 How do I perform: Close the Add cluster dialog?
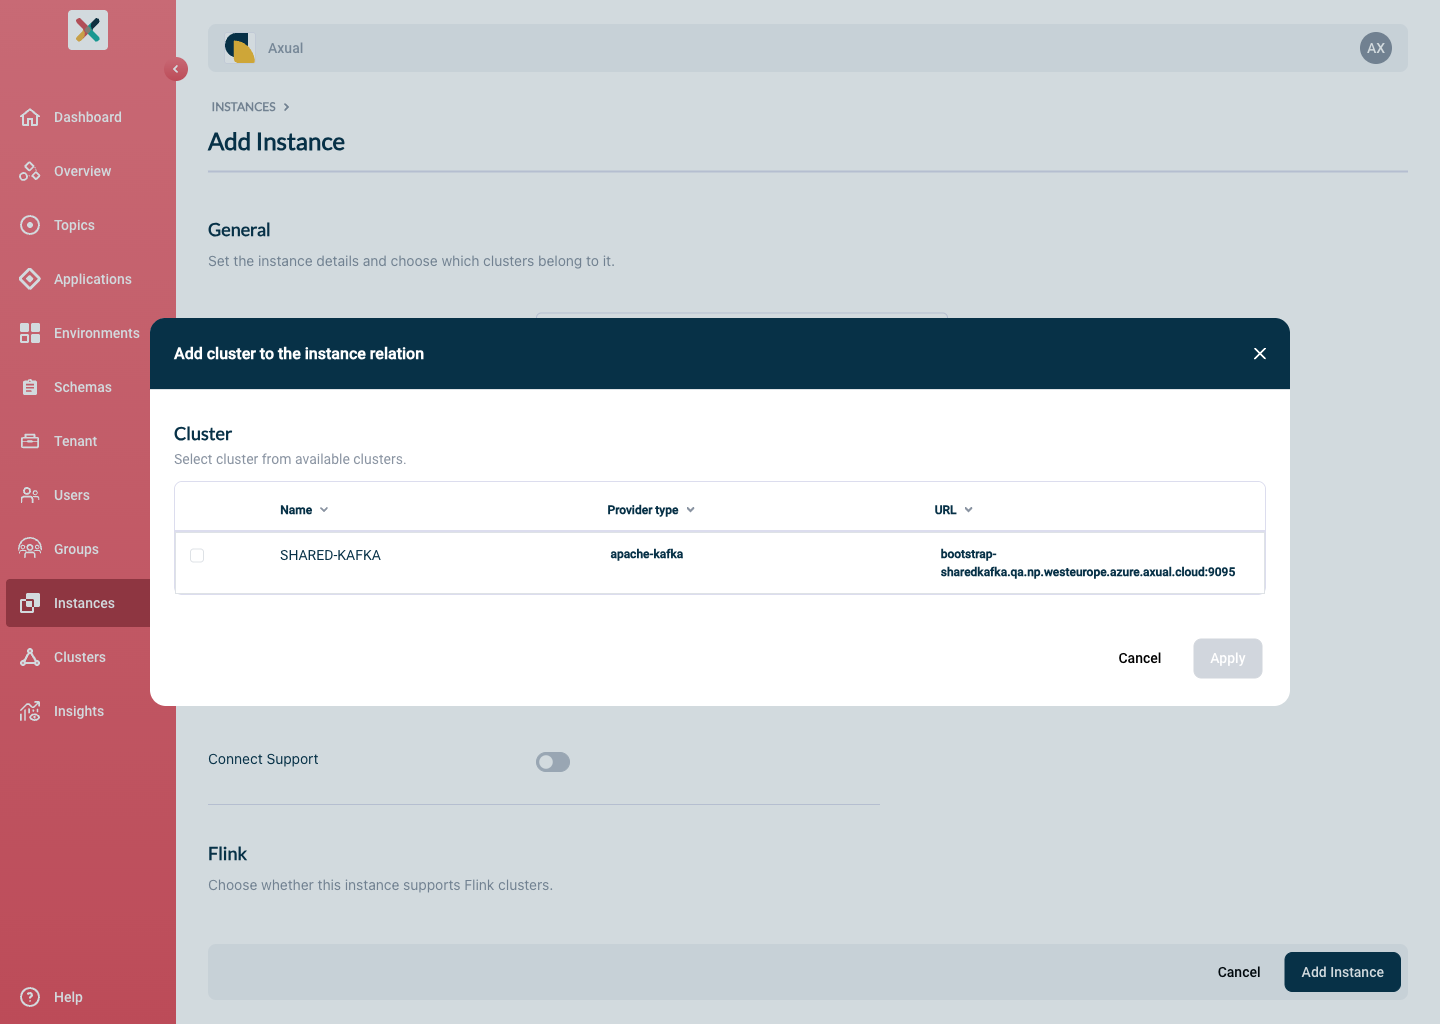click(x=1260, y=353)
